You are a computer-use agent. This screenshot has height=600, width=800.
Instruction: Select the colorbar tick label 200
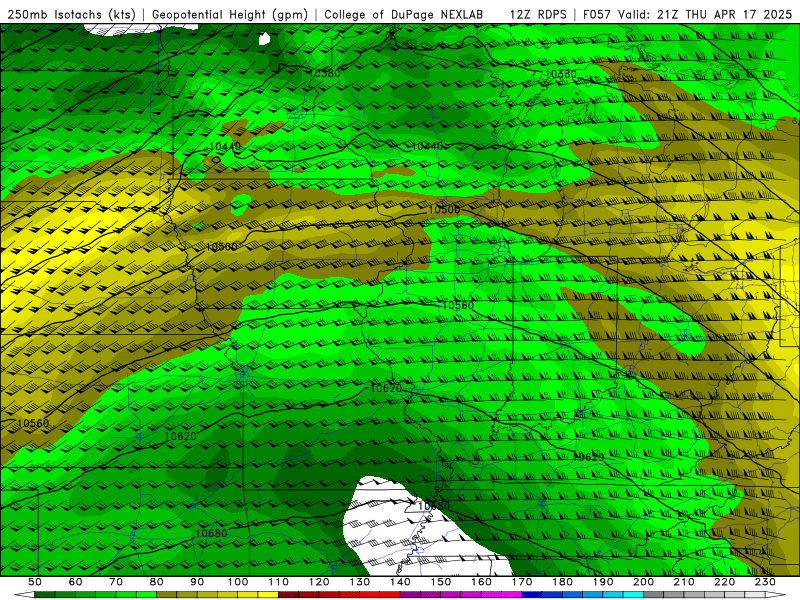click(x=644, y=582)
